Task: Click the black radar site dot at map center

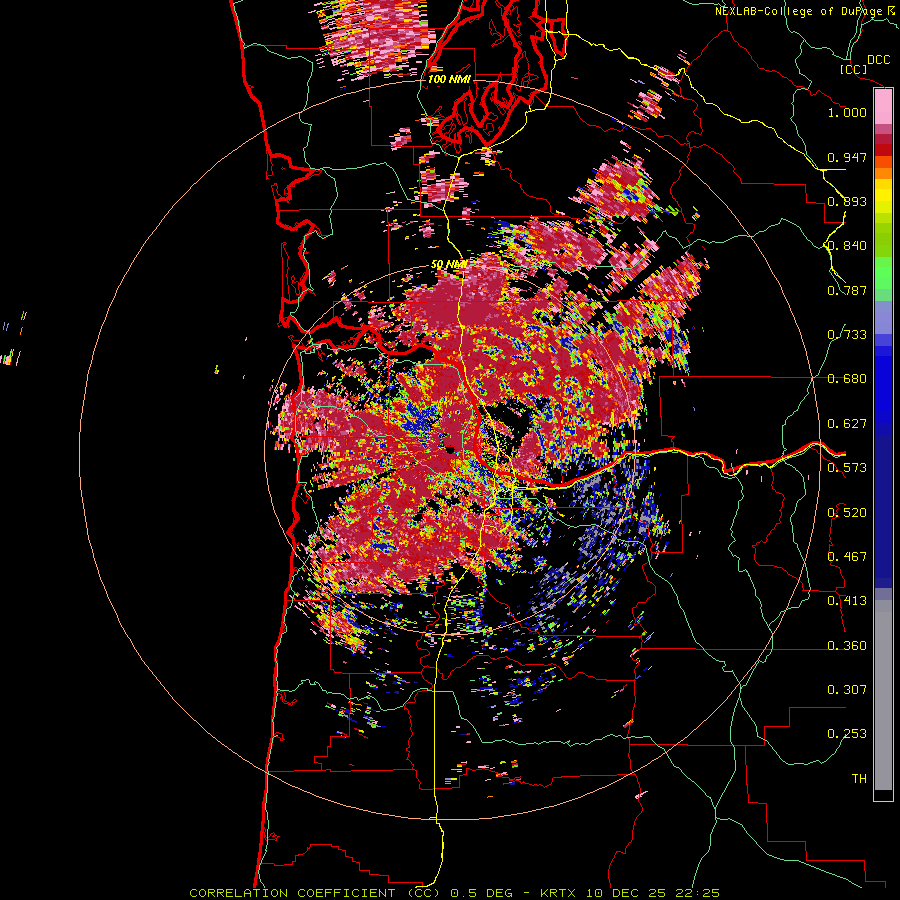Action: pos(451,450)
